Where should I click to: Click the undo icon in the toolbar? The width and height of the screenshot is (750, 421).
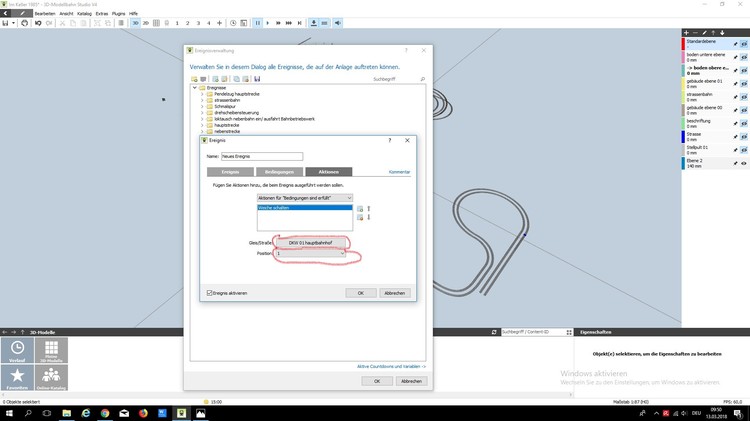(x=38, y=23)
